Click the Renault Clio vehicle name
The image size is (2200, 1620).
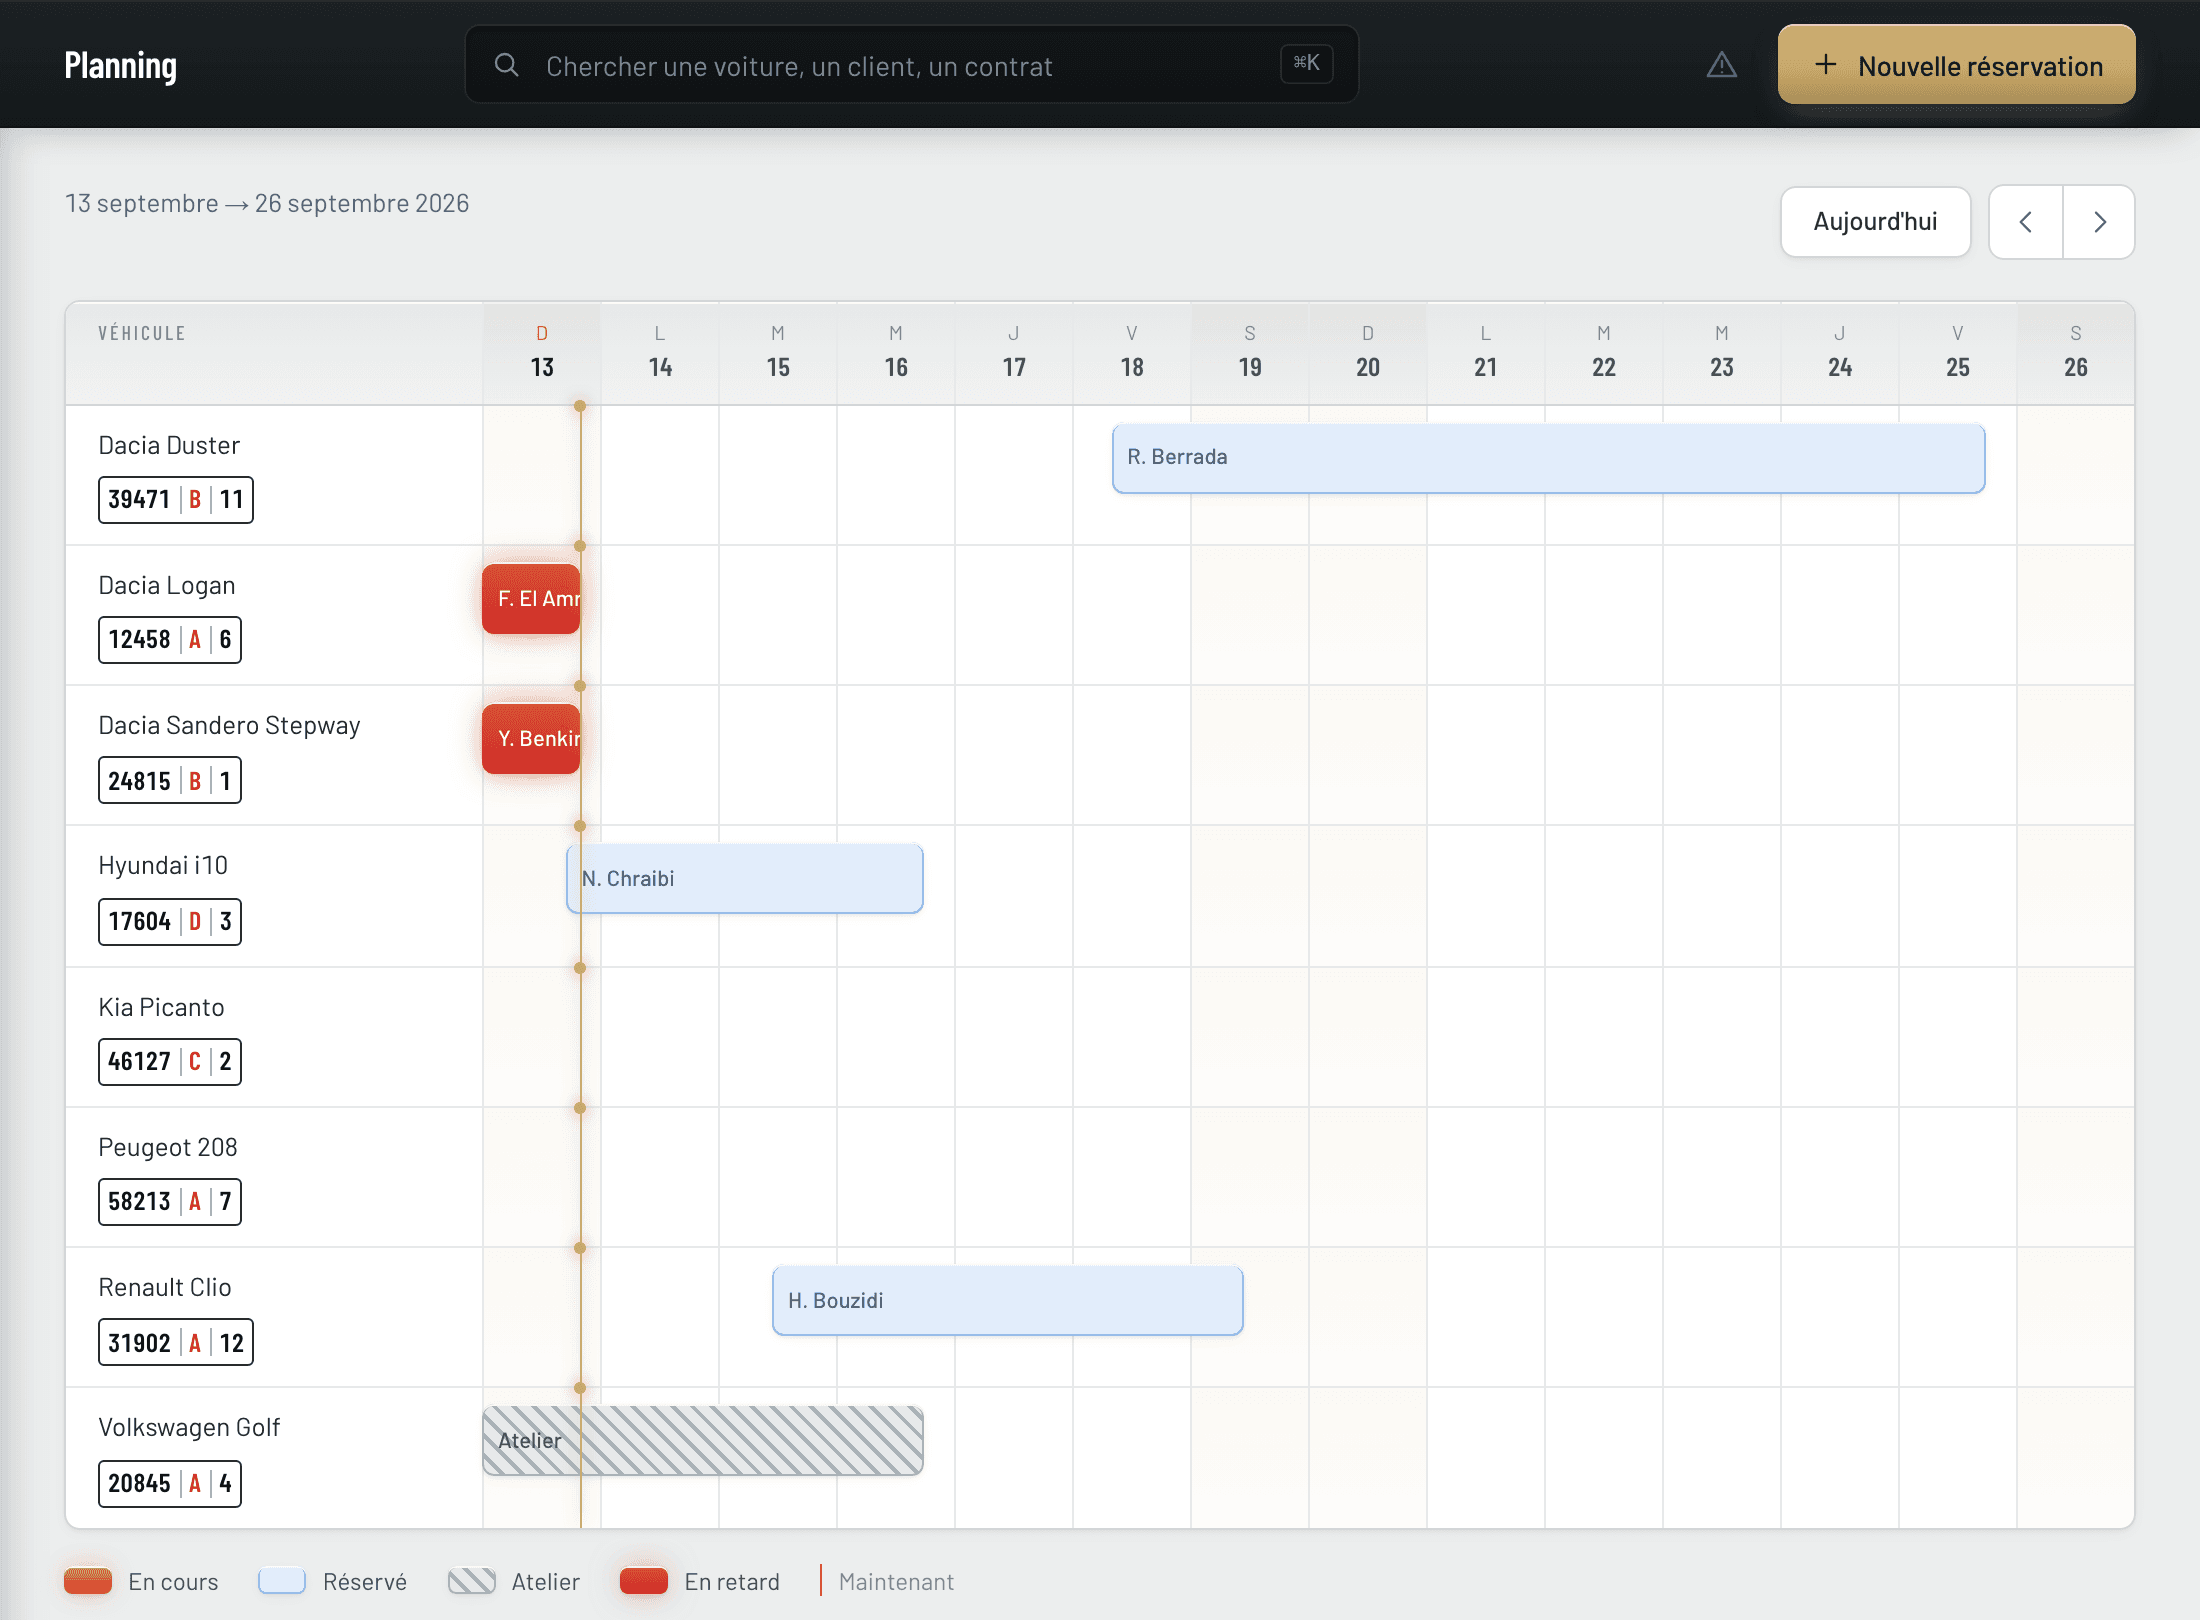pyautogui.click(x=165, y=1288)
